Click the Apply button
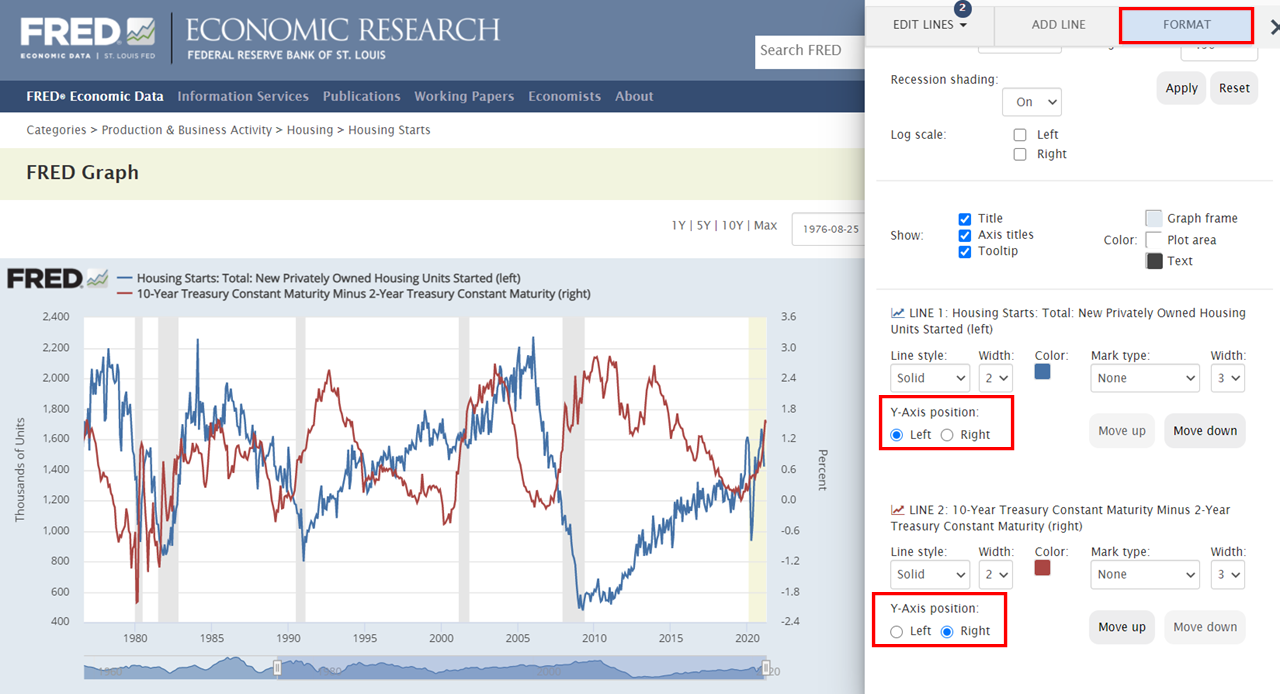1280x694 pixels. [1181, 88]
